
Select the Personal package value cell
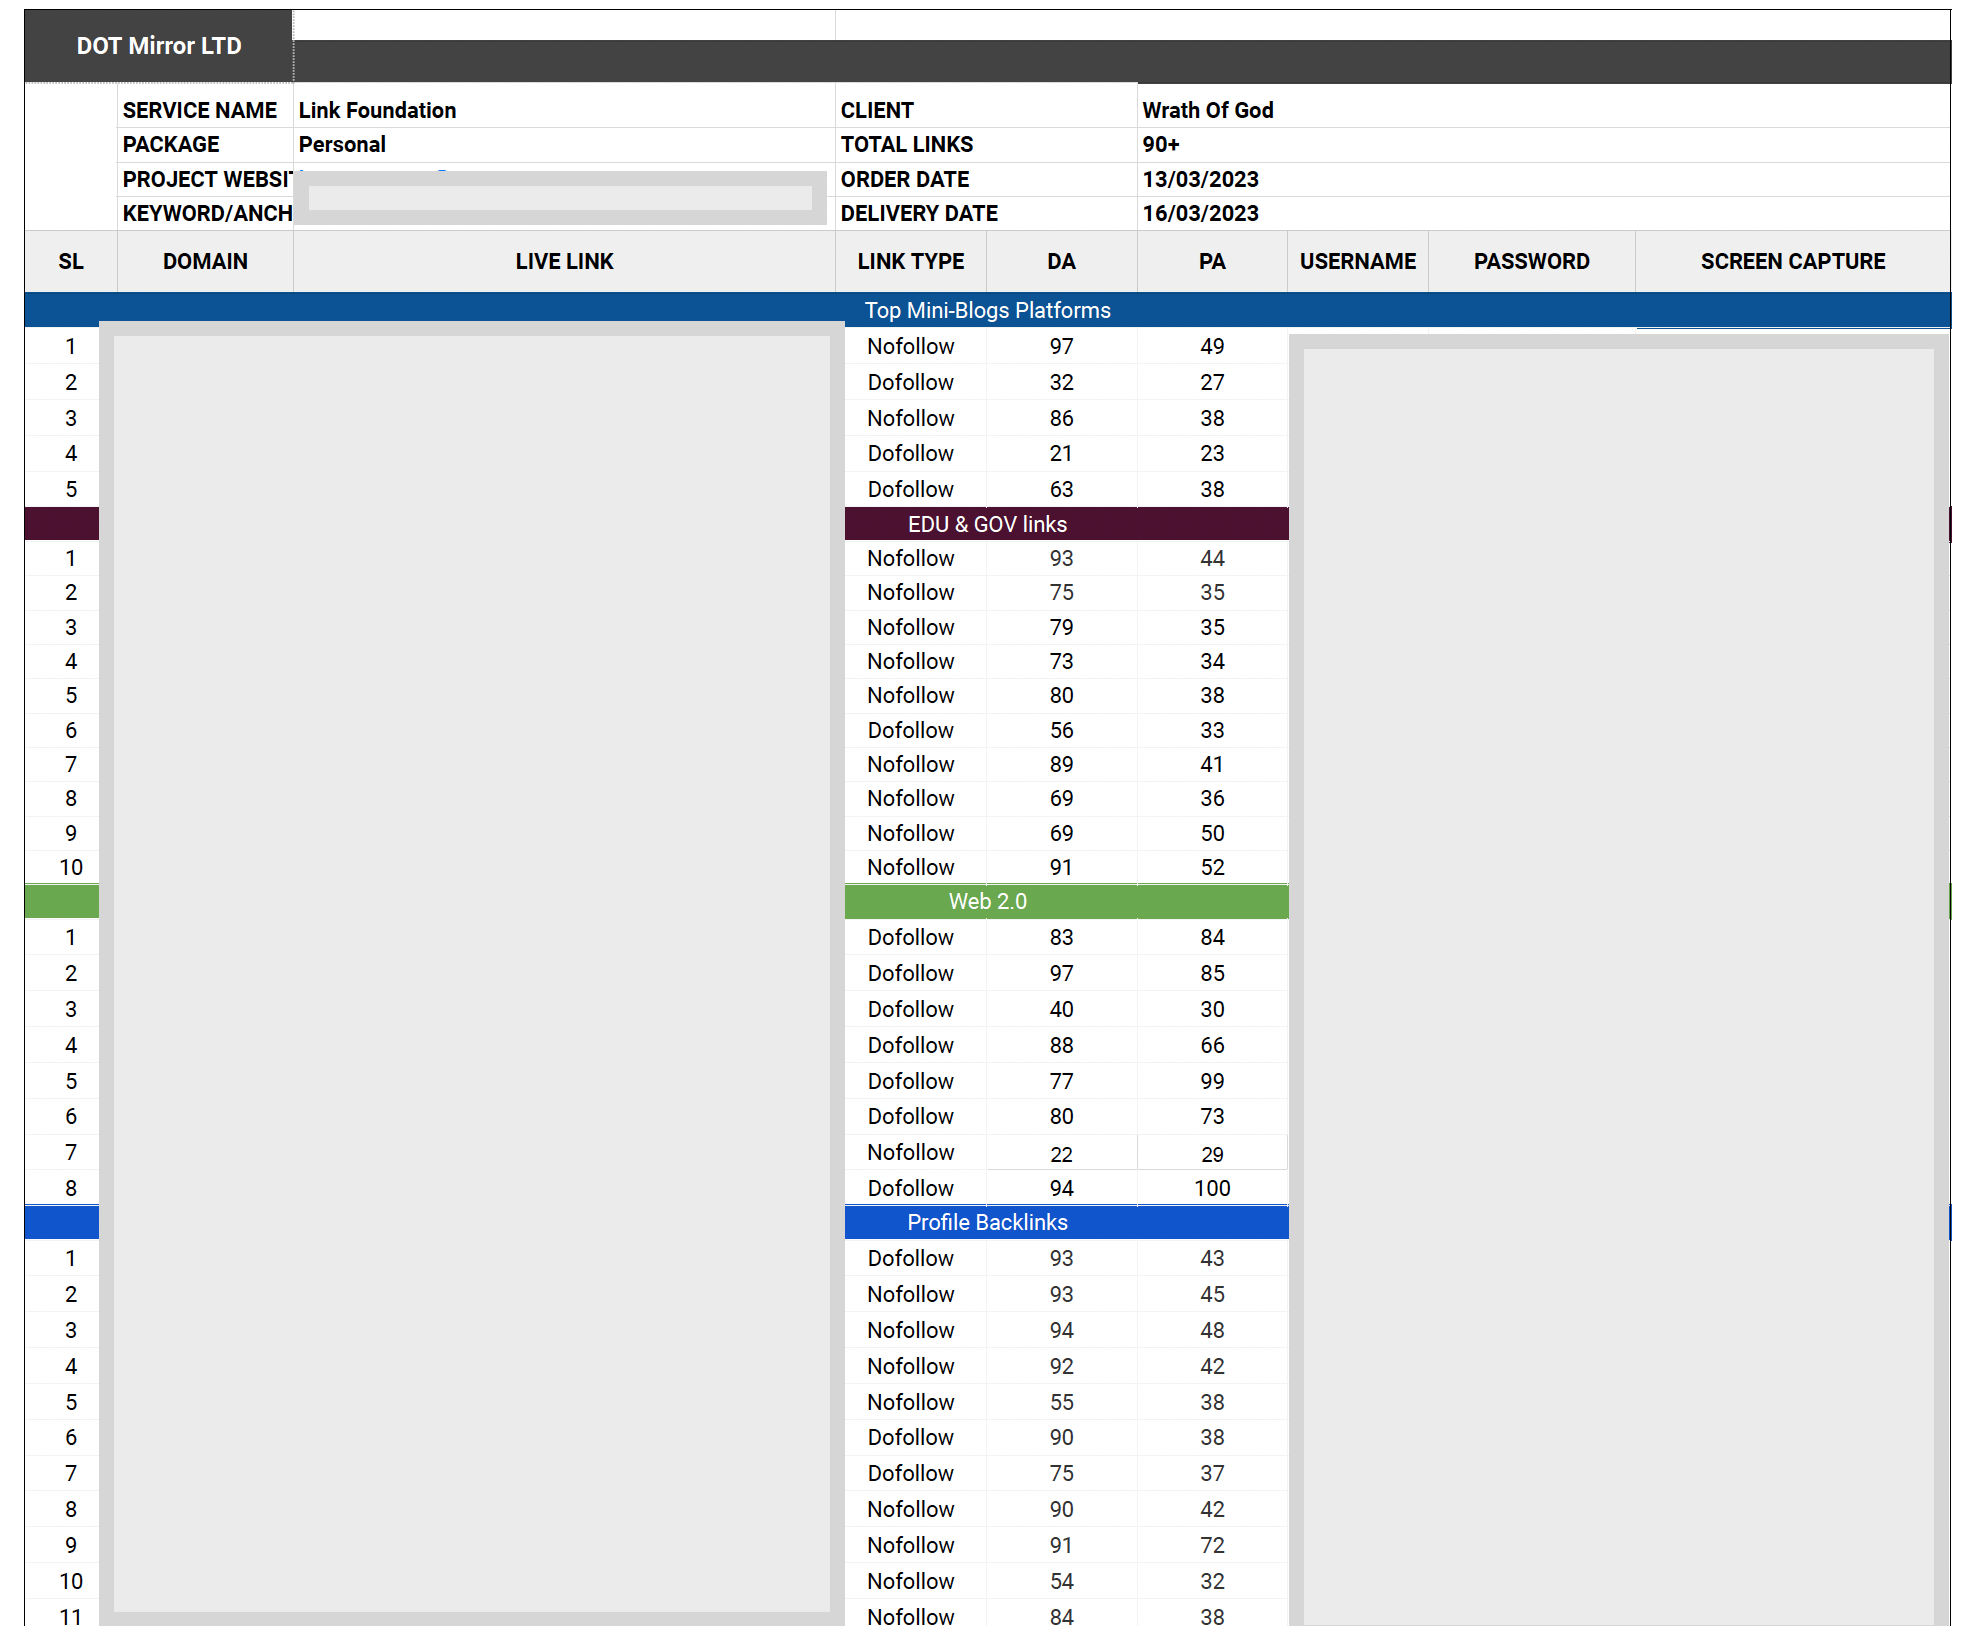[x=564, y=144]
